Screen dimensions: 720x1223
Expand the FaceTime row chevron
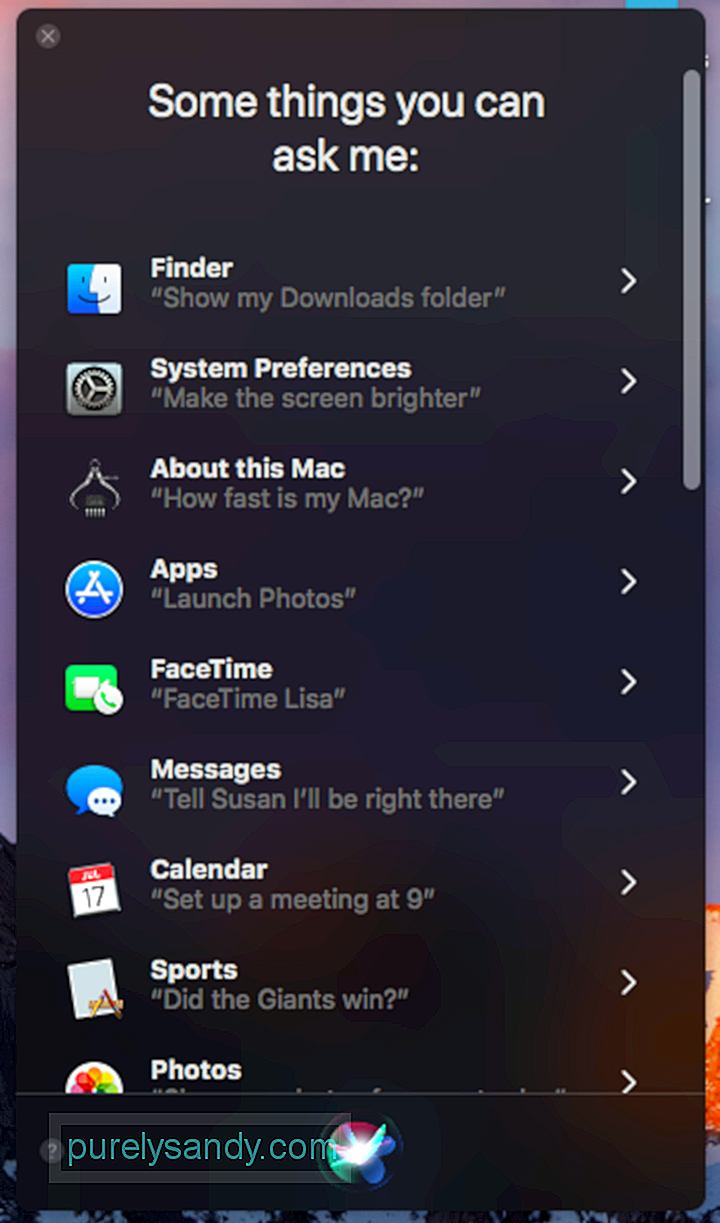point(628,681)
